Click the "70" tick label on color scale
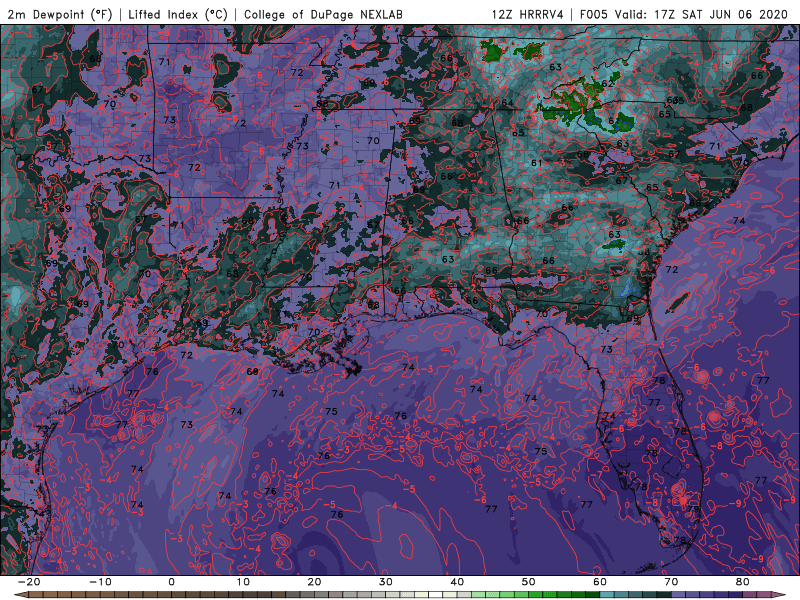800x600 pixels. (x=671, y=582)
